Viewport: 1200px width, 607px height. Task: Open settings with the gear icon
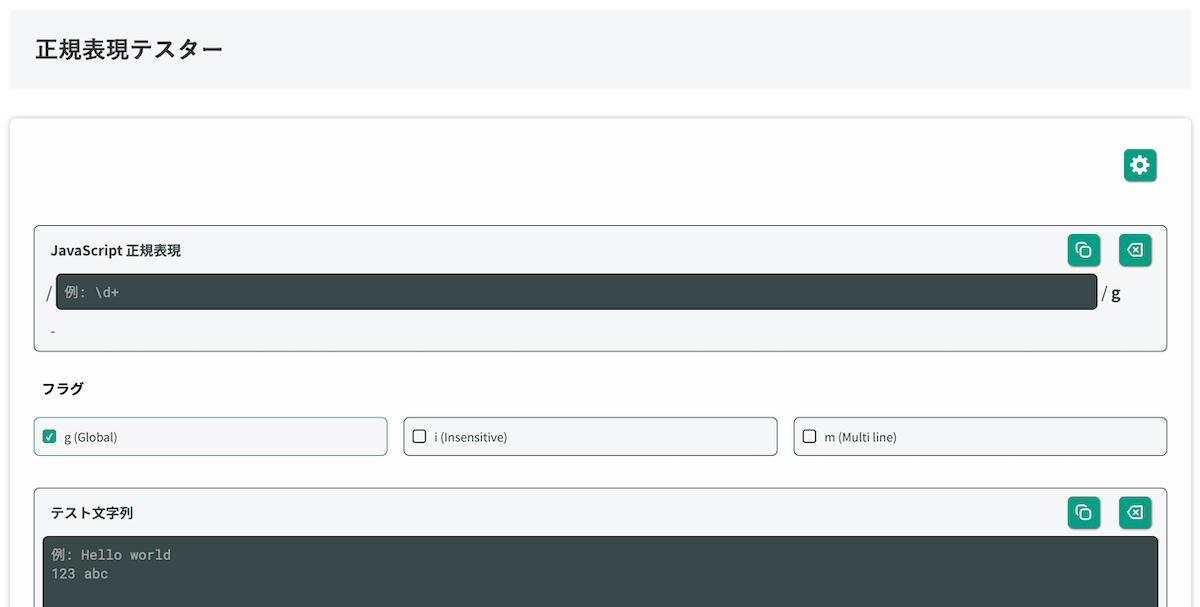pos(1140,165)
